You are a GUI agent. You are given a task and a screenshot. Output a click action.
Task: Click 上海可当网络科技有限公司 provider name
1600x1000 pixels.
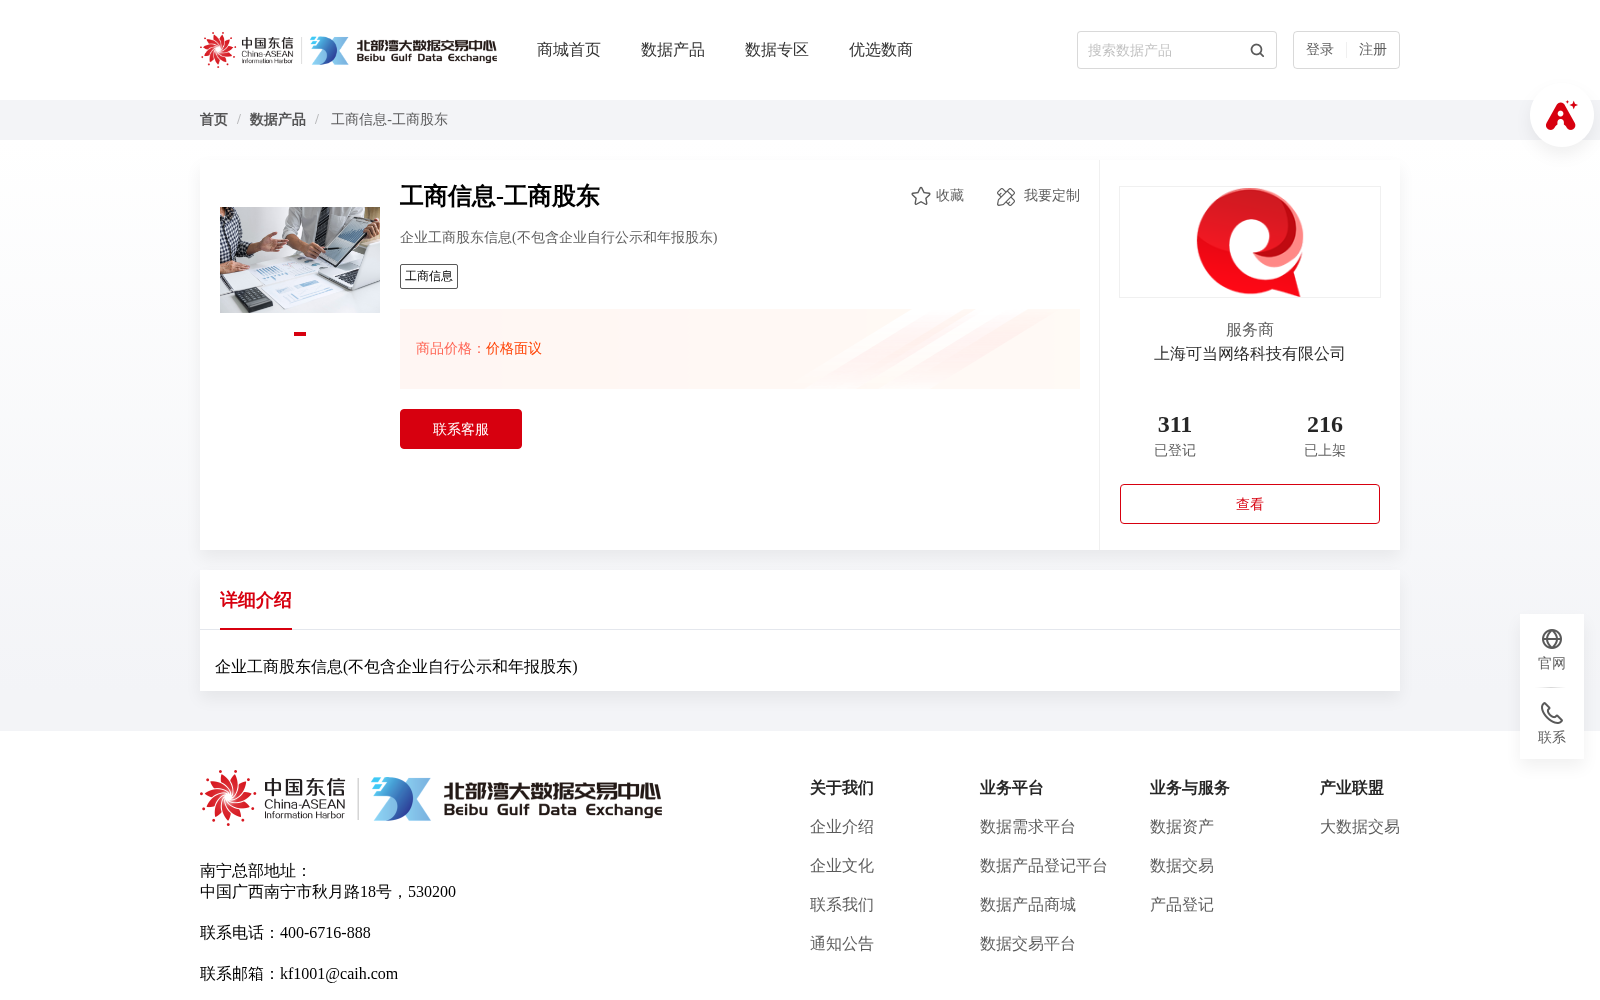click(1250, 354)
